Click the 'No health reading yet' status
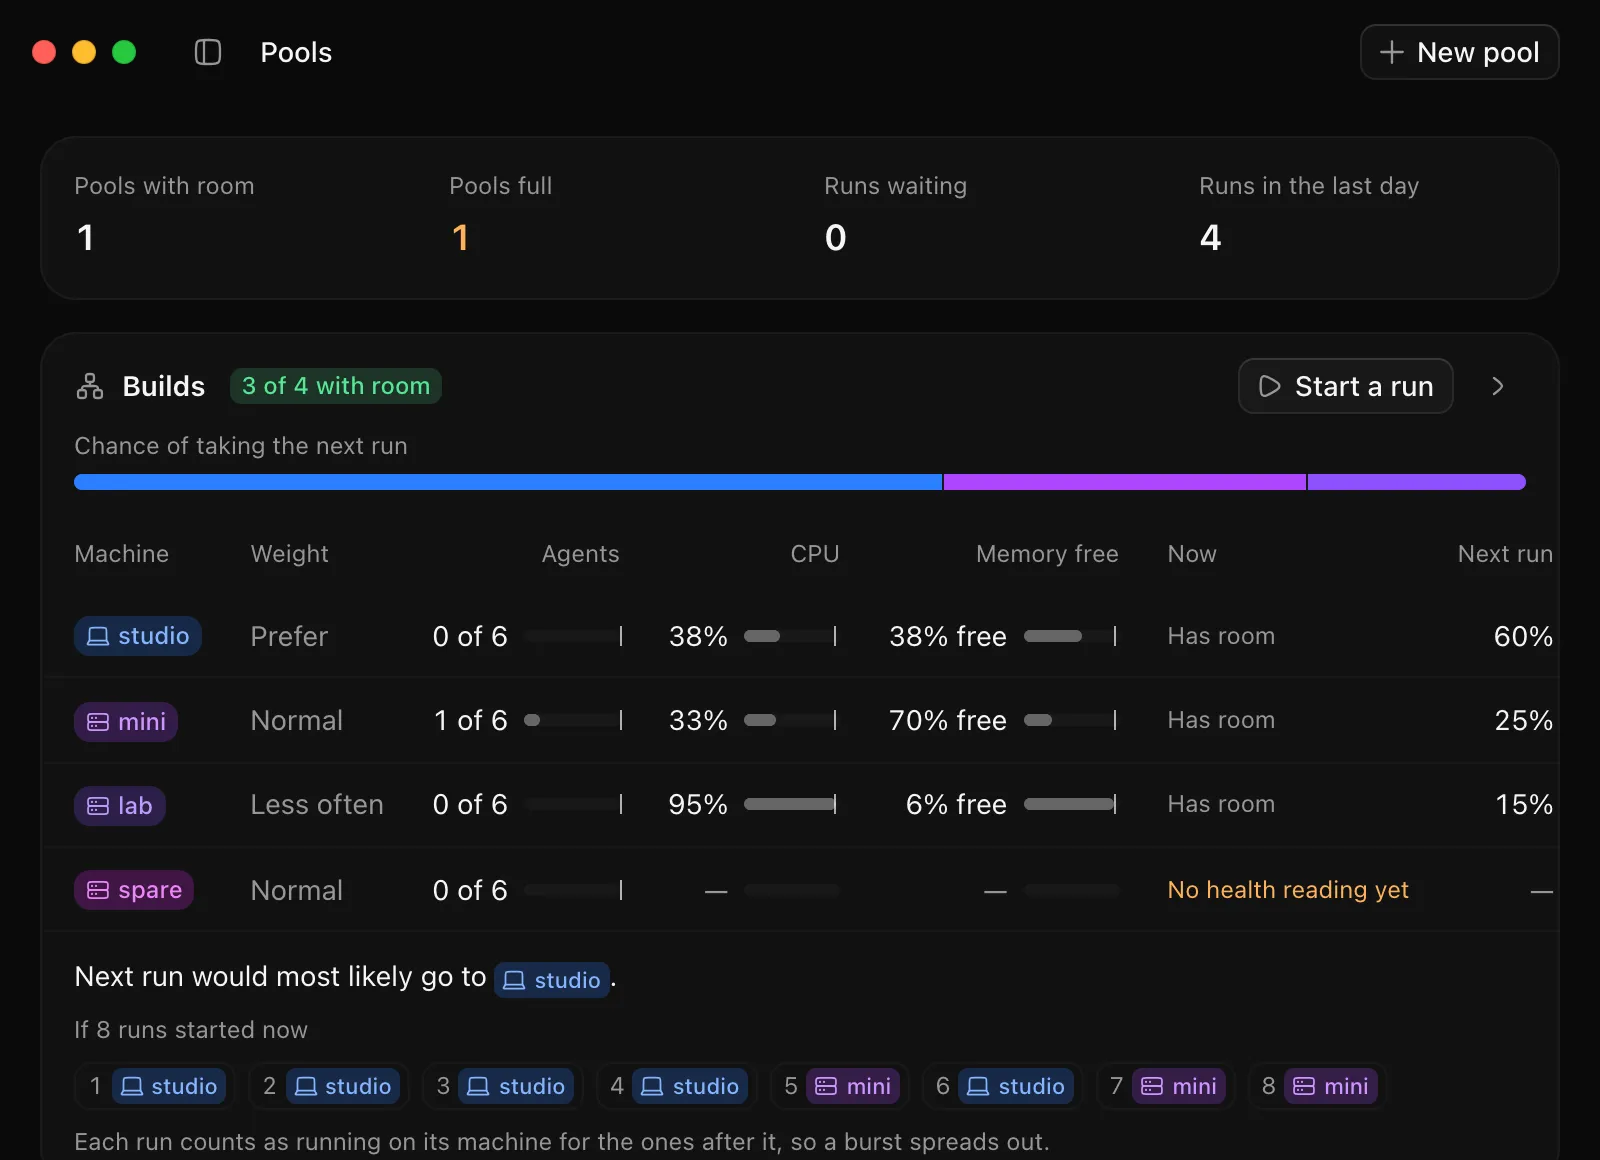Screen dimensions: 1600x1160 coord(1288,890)
